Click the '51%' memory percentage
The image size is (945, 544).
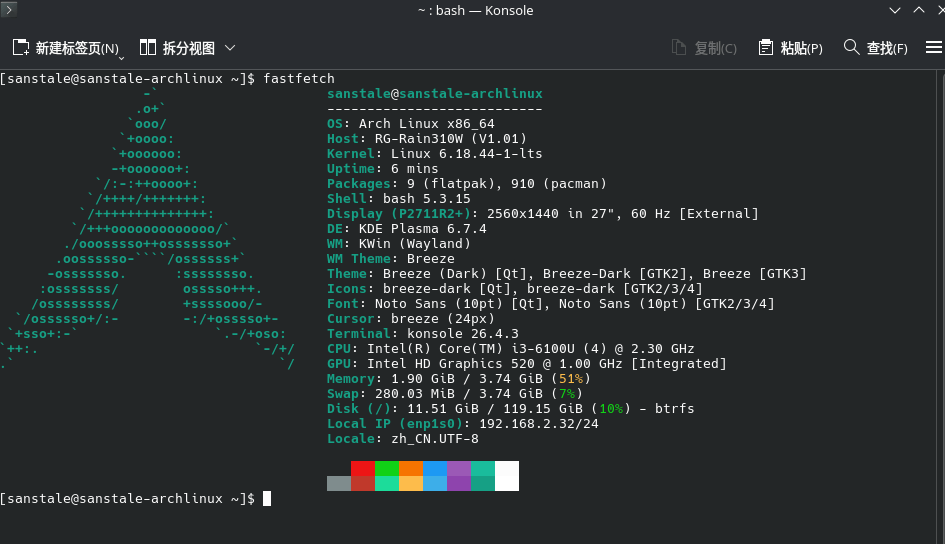[571, 379]
